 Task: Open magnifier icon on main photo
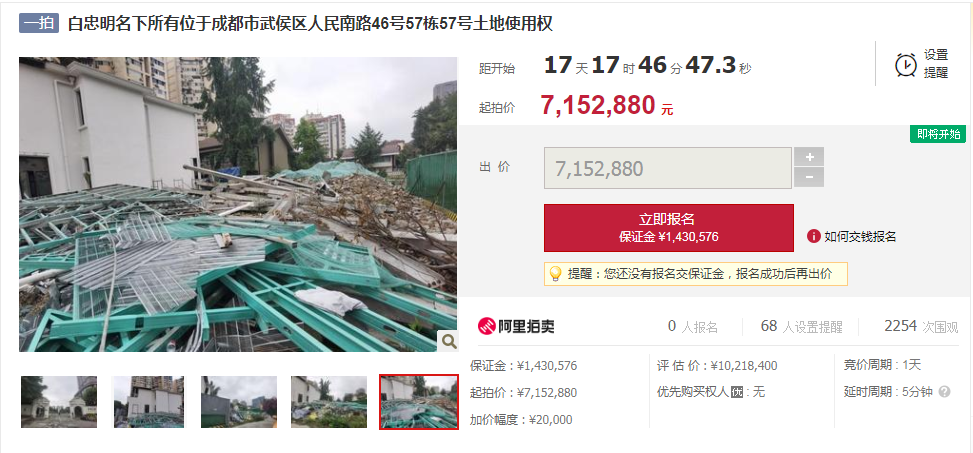(447, 341)
